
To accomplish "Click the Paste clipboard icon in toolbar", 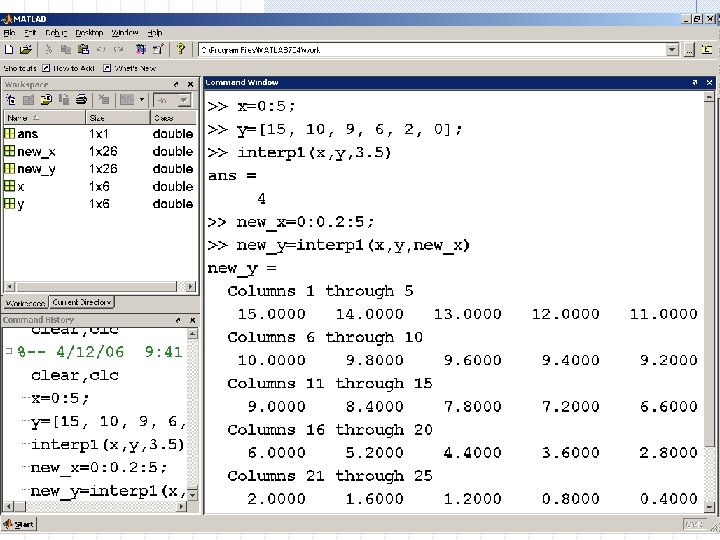I will tap(83, 49).
